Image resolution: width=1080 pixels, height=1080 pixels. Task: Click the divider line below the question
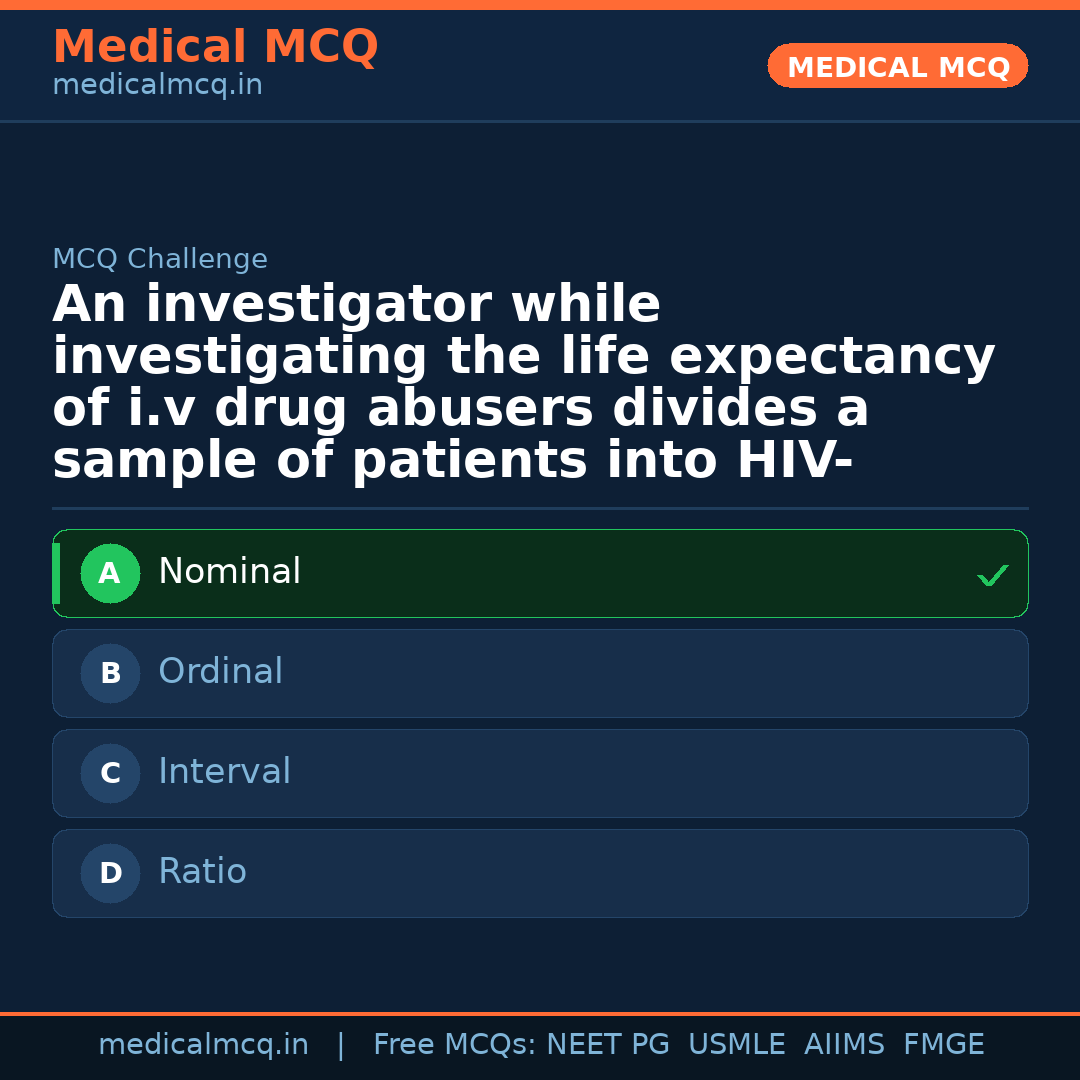tap(540, 508)
